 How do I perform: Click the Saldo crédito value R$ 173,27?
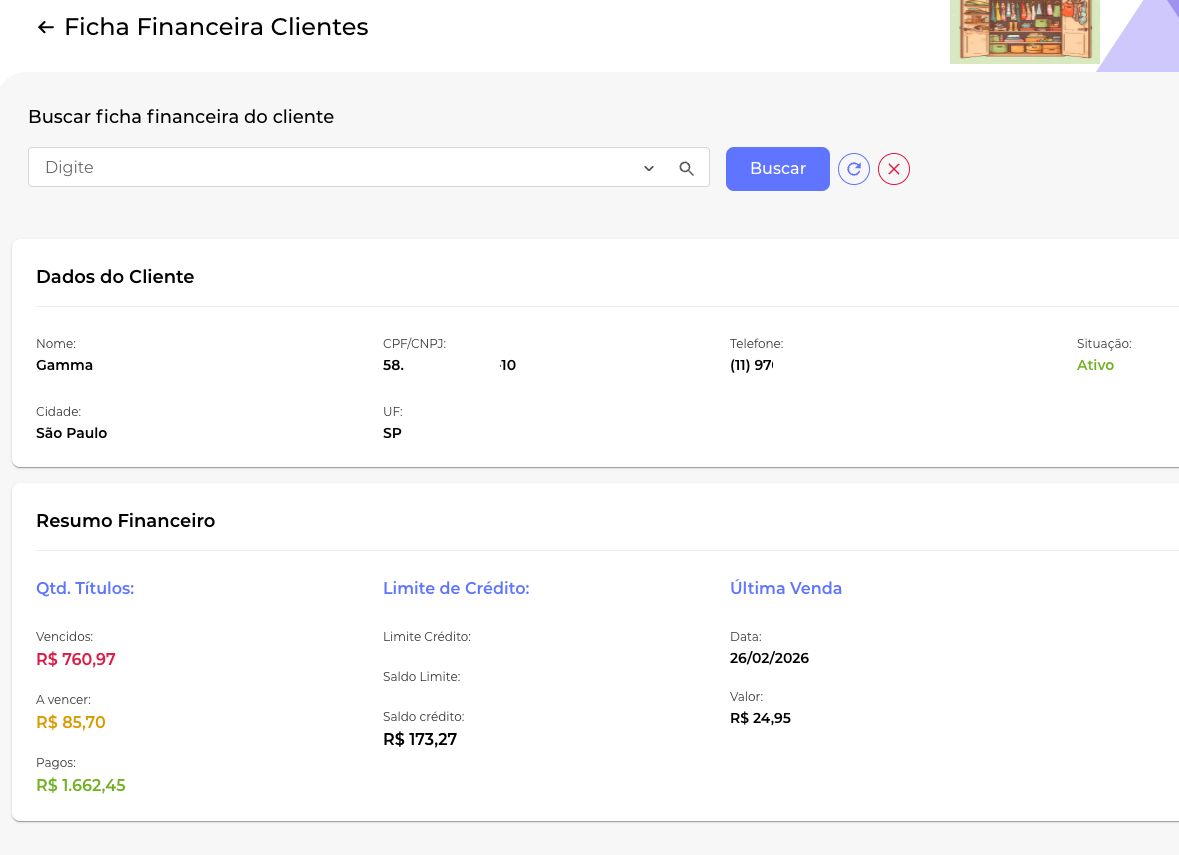click(x=420, y=740)
